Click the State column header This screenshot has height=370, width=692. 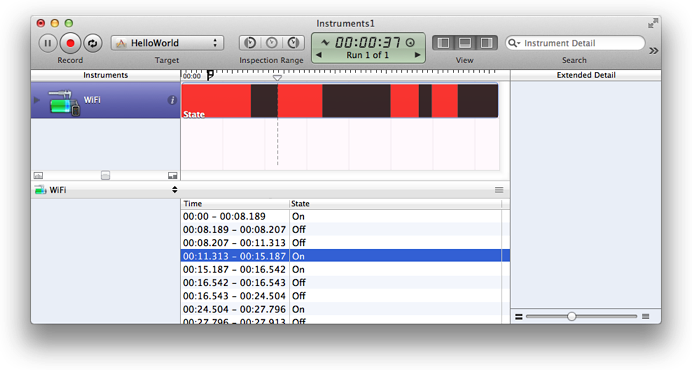click(395, 204)
